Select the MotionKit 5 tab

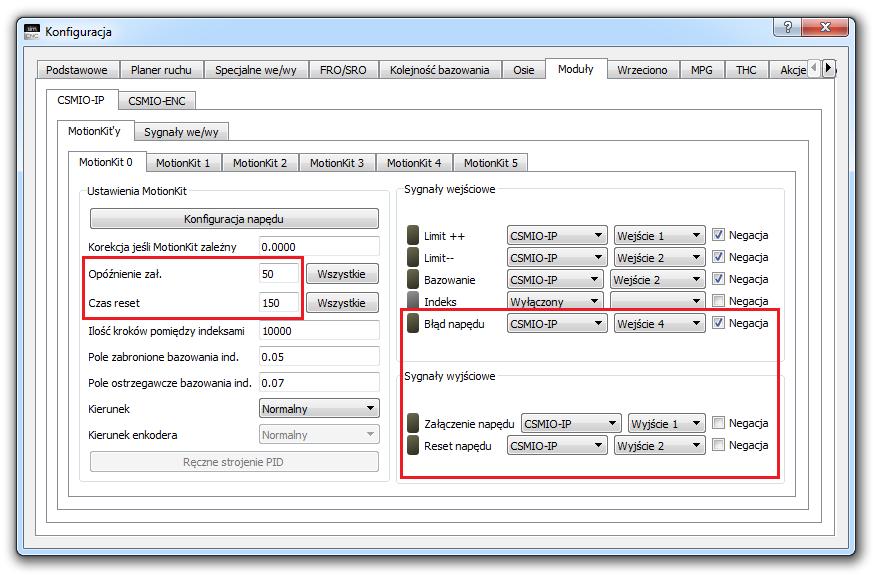click(x=491, y=162)
